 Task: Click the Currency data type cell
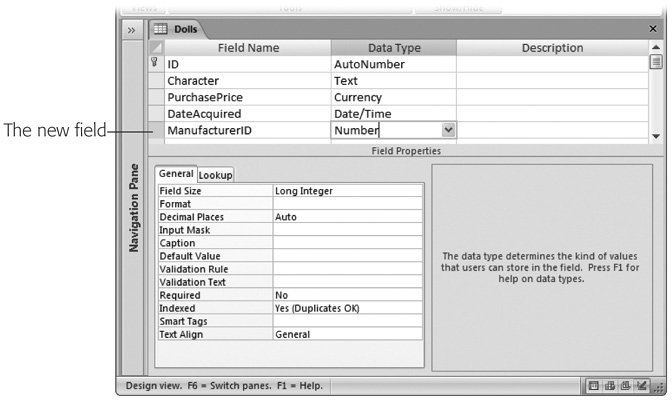click(394, 97)
